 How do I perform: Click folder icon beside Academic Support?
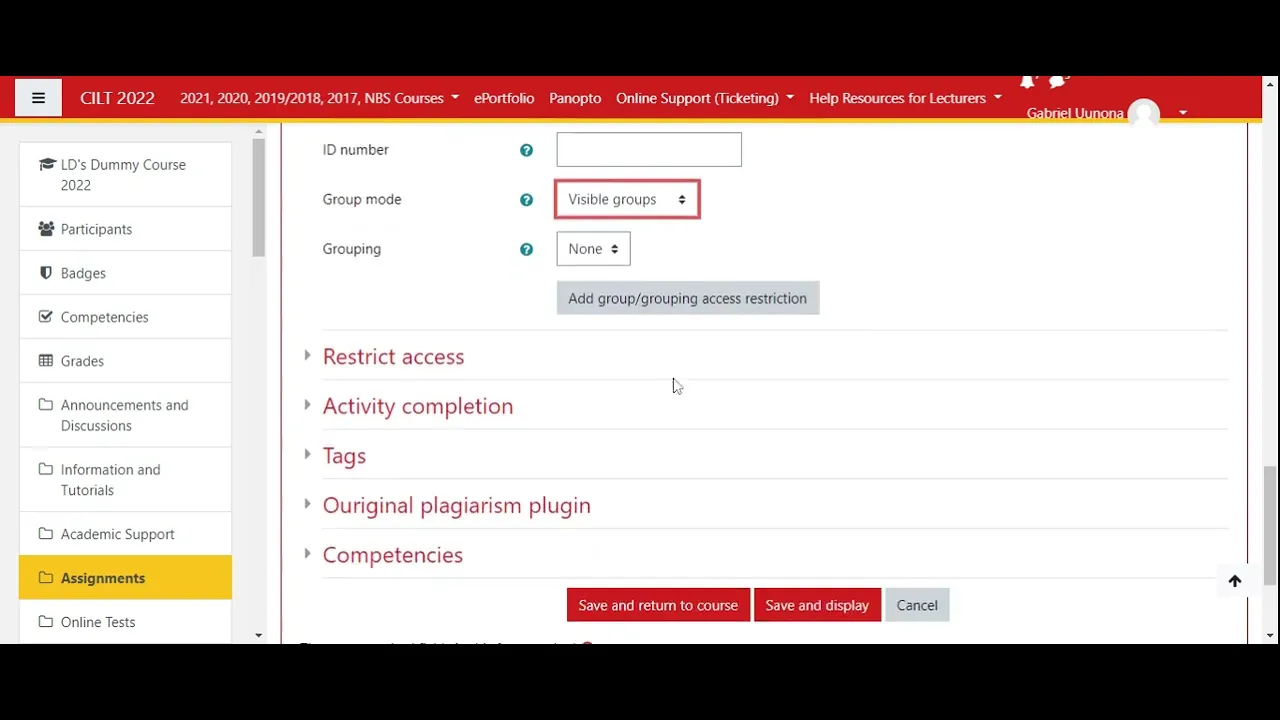(46, 534)
